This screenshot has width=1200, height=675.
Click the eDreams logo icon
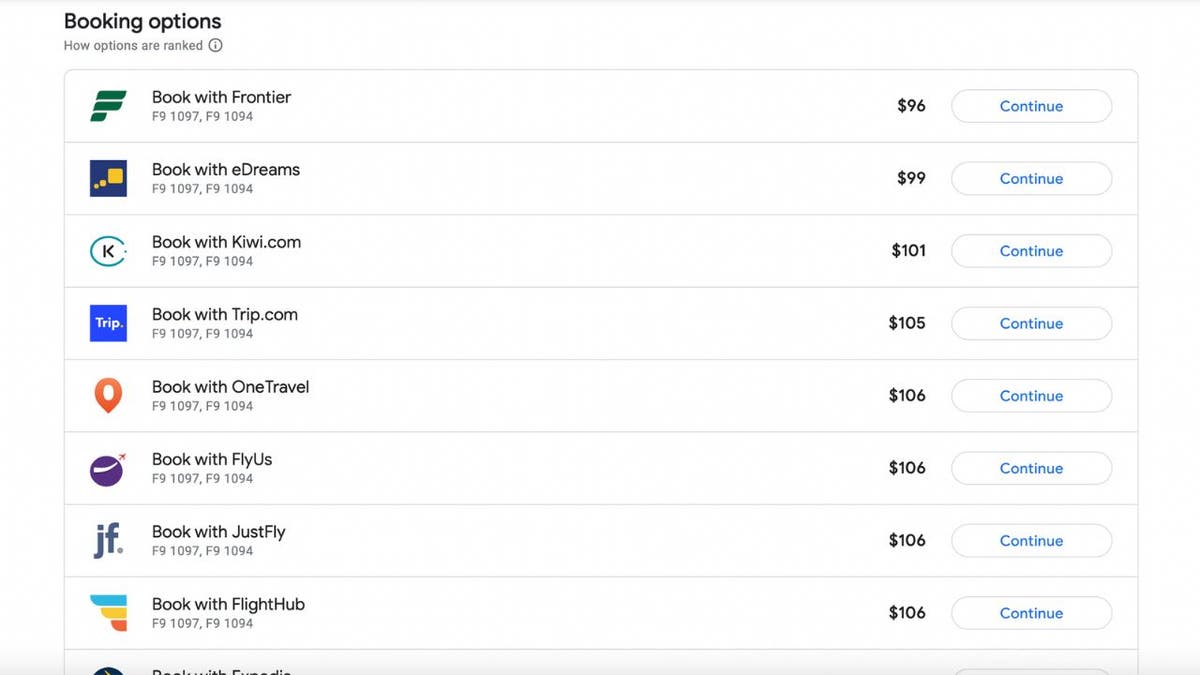coord(108,178)
